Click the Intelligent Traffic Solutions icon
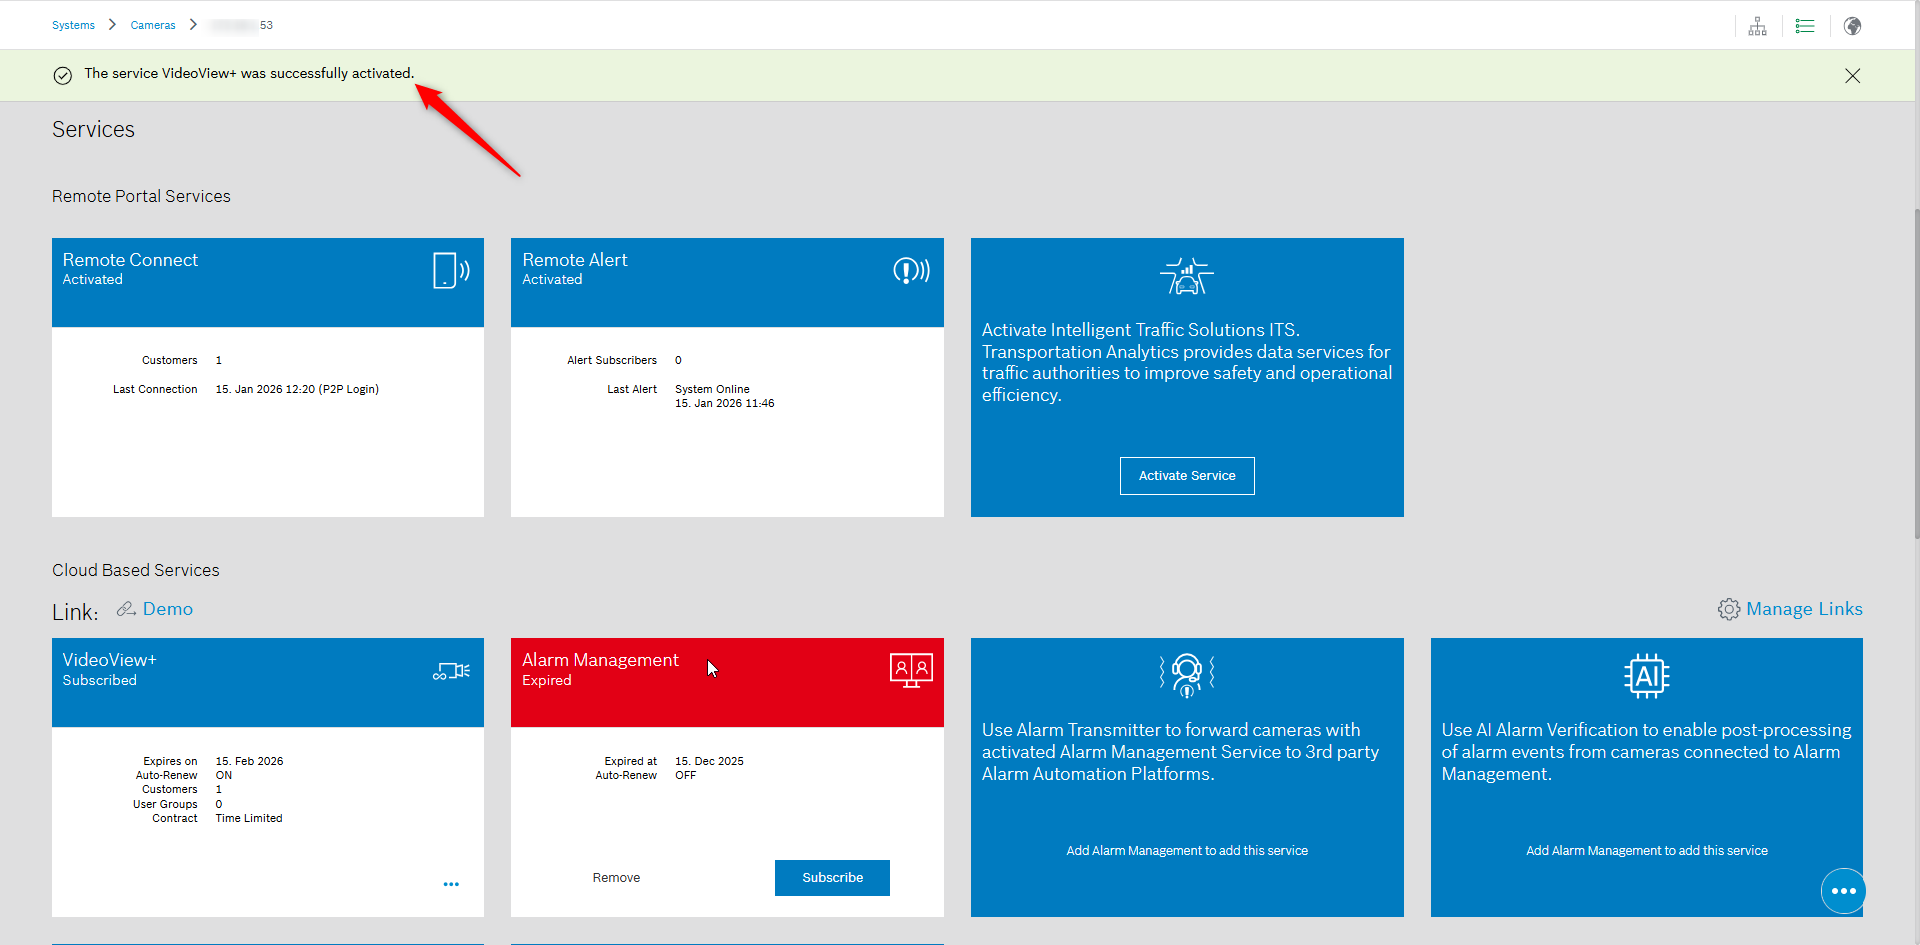 coord(1187,276)
